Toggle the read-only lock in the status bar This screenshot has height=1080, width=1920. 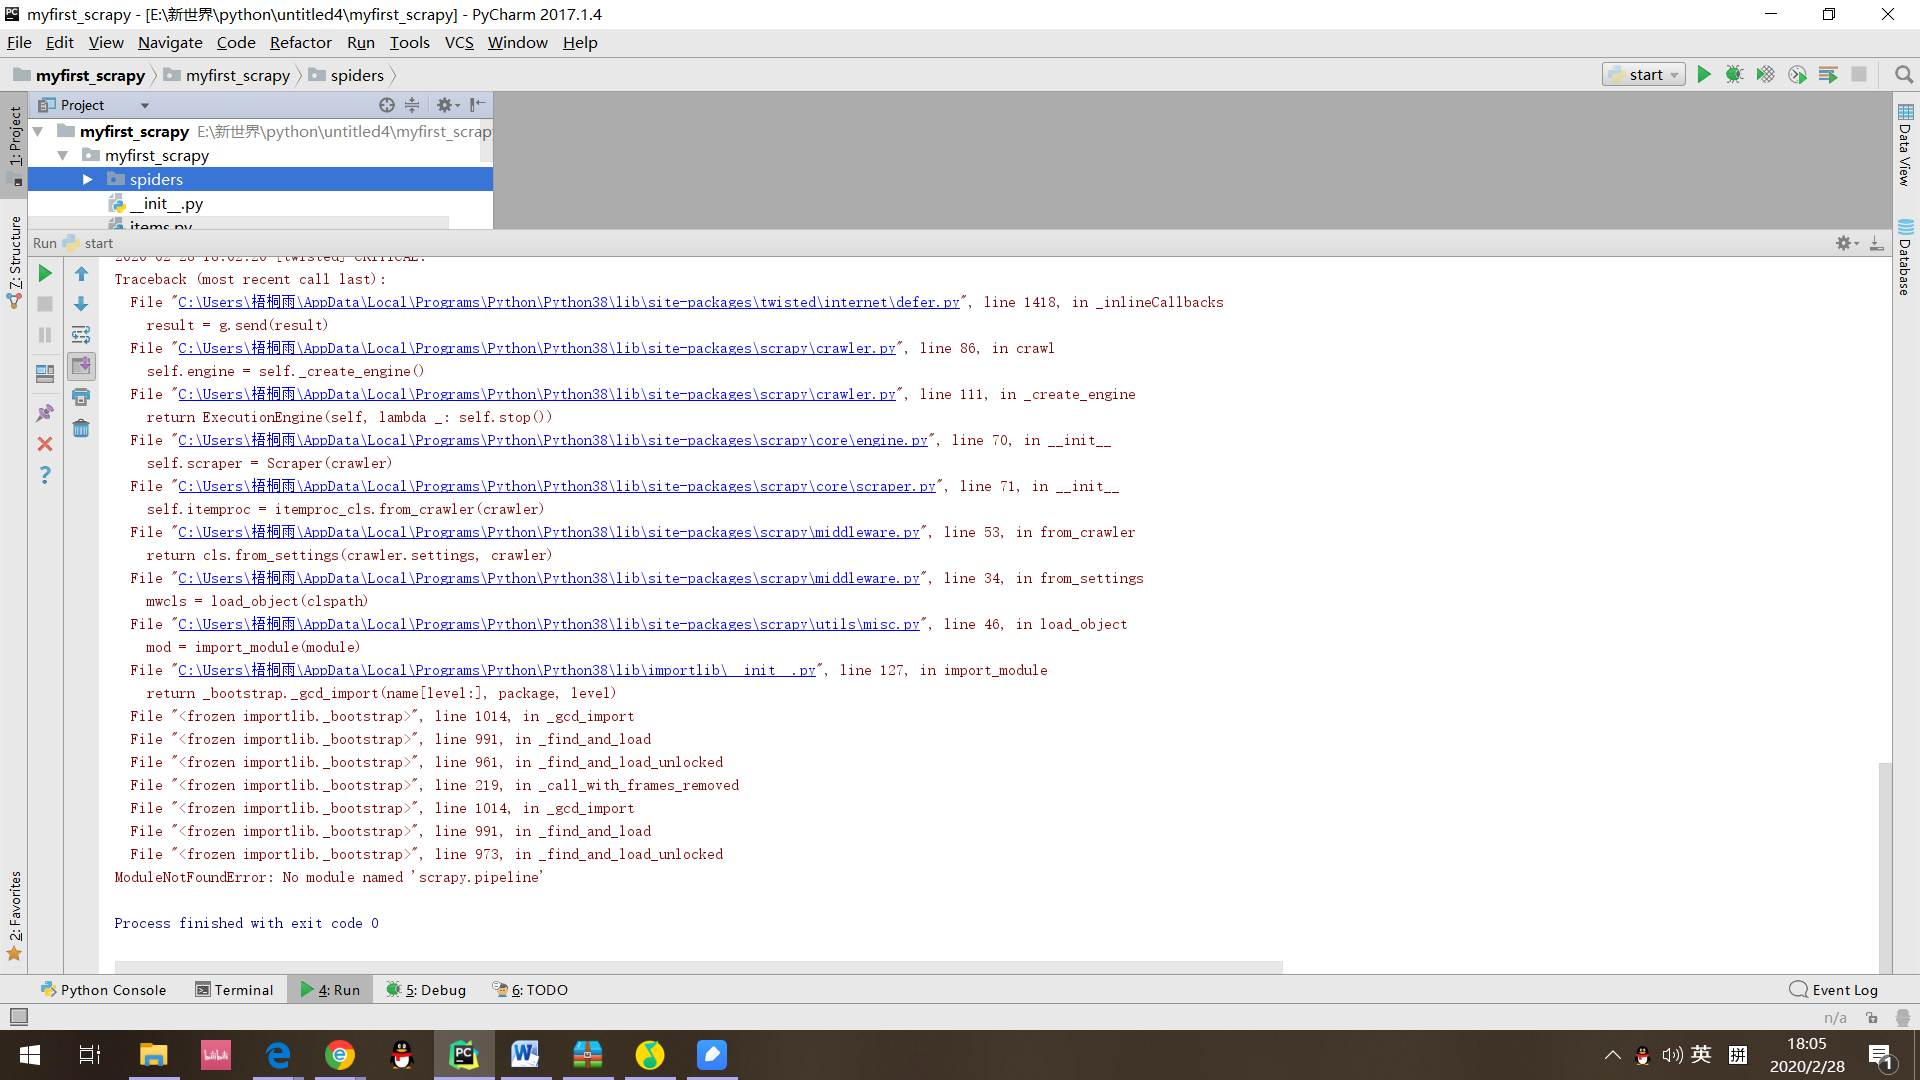1871,1017
